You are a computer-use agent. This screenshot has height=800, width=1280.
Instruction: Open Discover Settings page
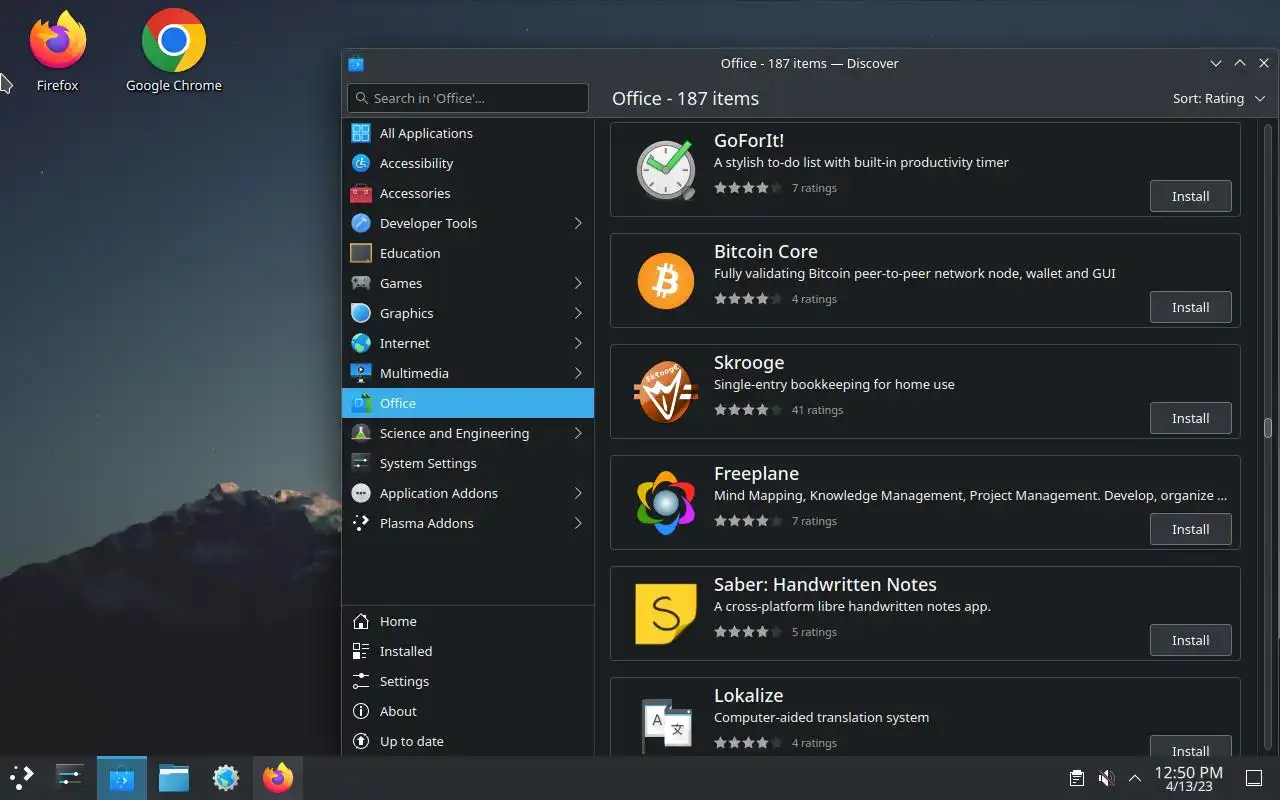468,681
